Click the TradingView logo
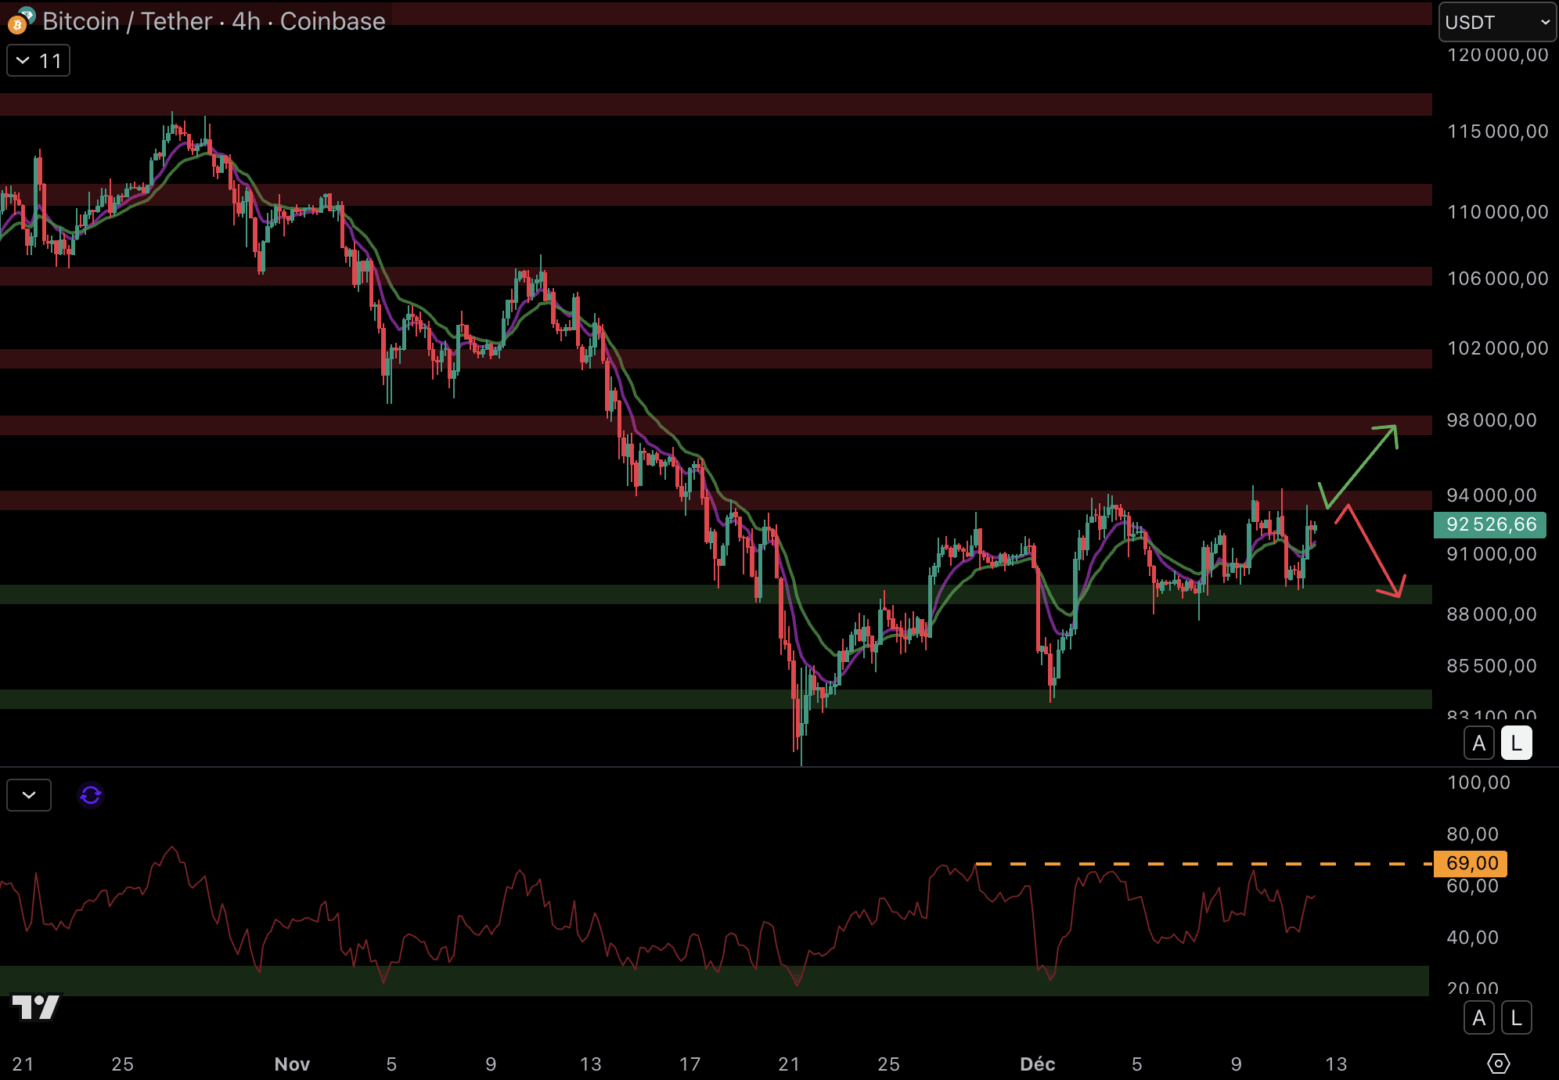Image resolution: width=1559 pixels, height=1080 pixels. tap(36, 1006)
